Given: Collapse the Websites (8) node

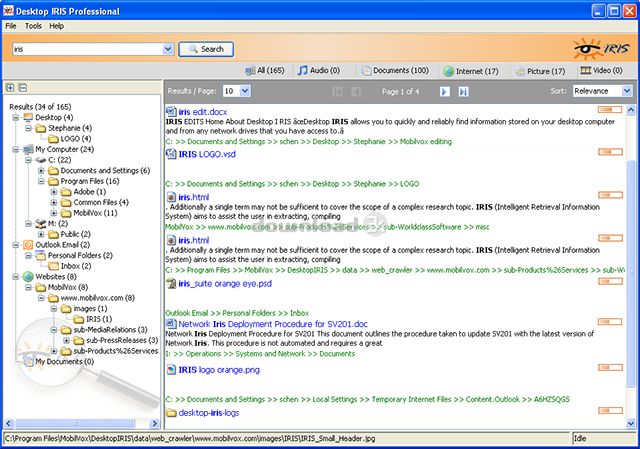Looking at the screenshot, I should (x=15, y=276).
